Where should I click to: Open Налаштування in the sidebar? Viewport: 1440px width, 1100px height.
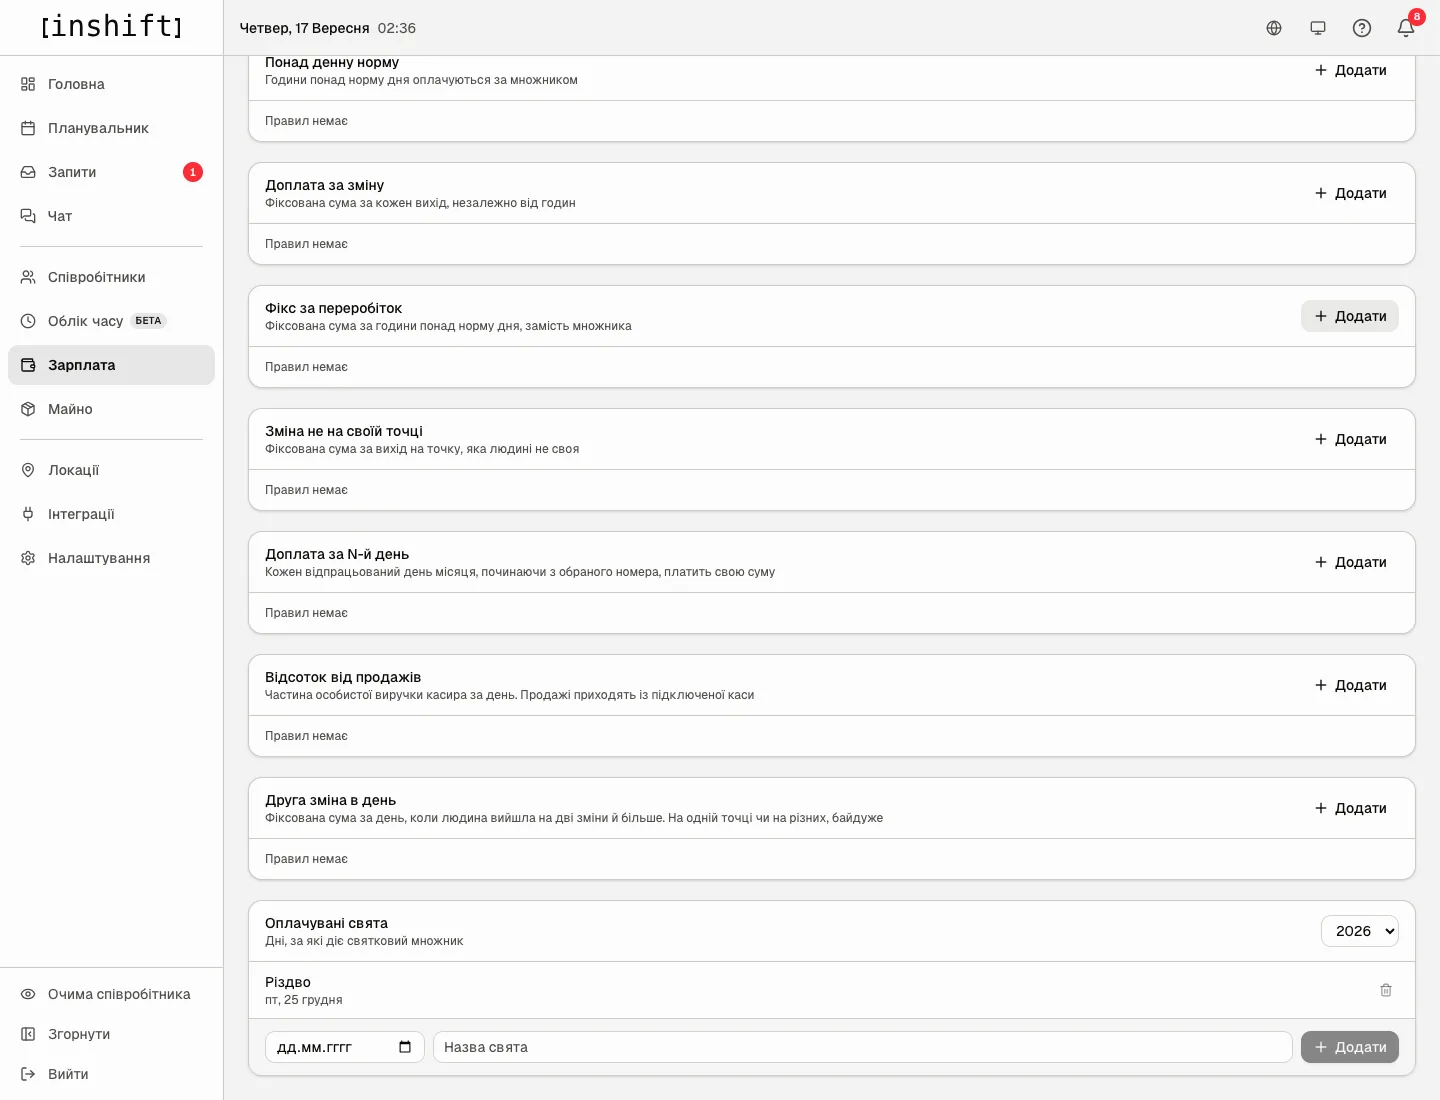(x=111, y=558)
